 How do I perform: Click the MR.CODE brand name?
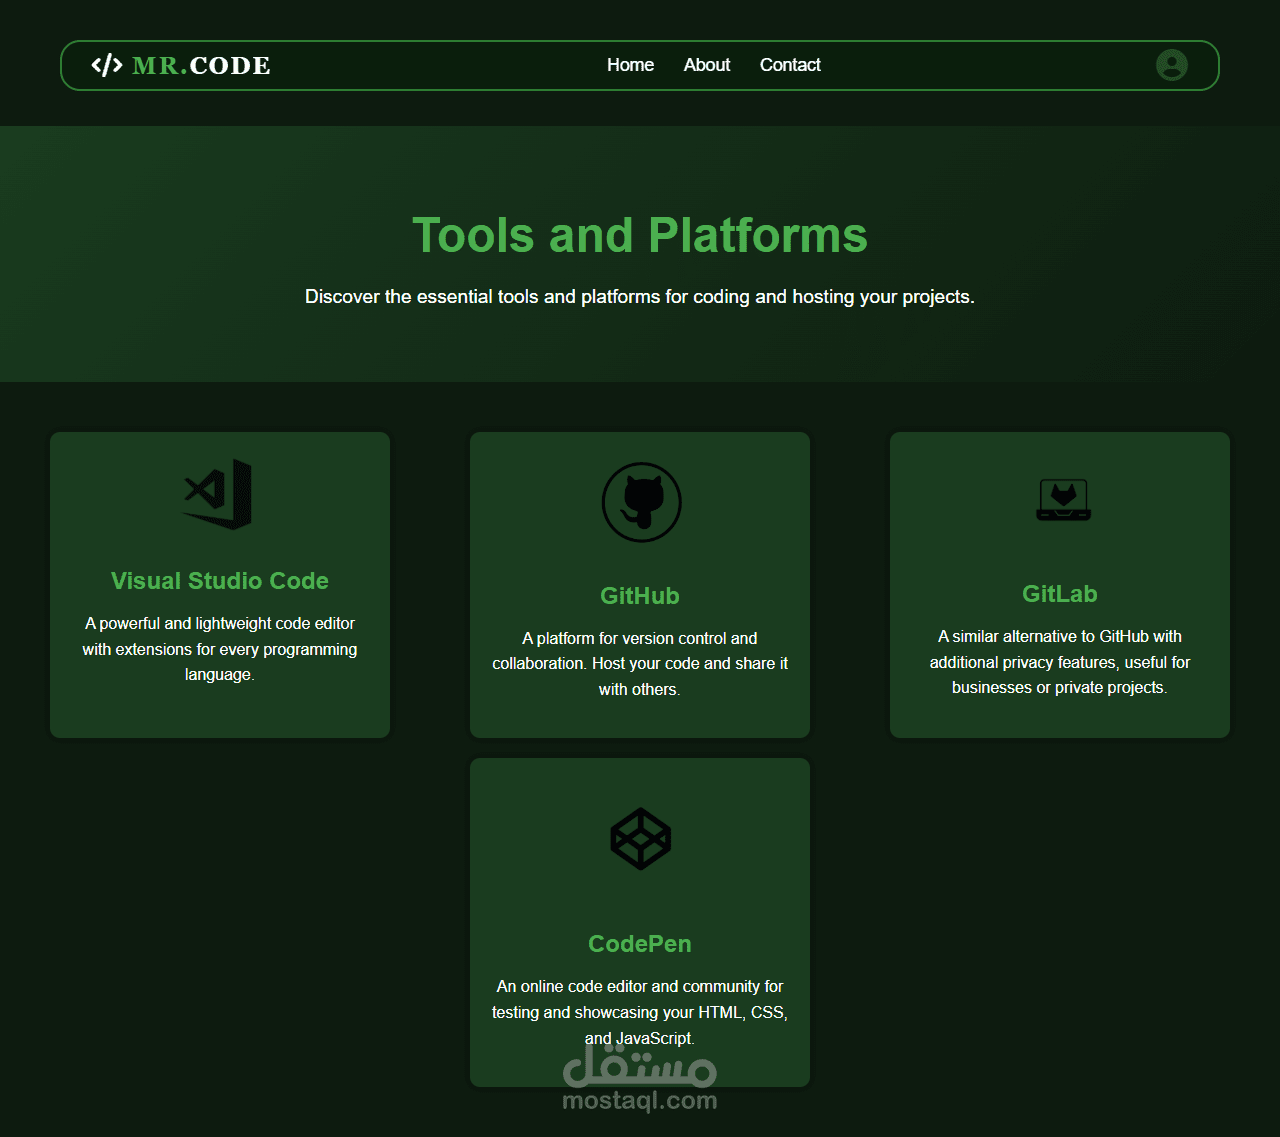click(201, 66)
